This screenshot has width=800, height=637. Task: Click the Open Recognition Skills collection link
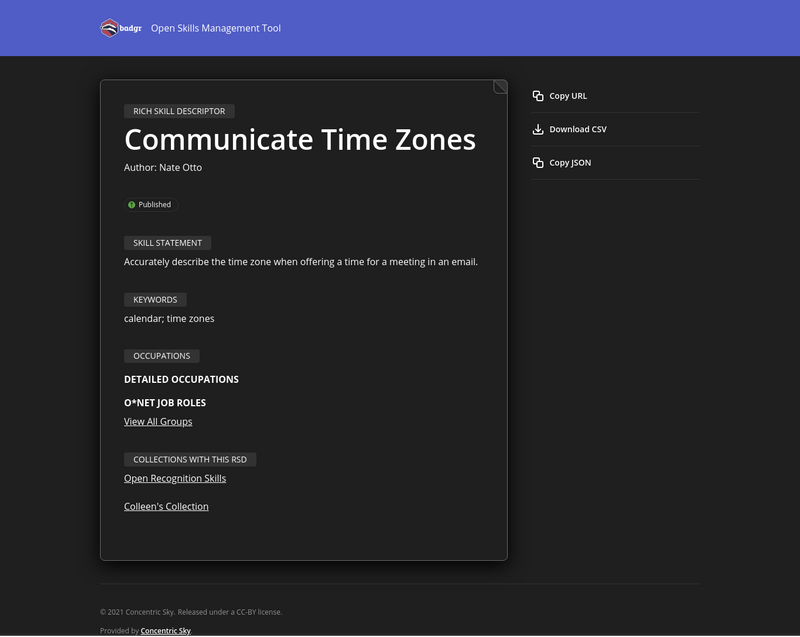[x=174, y=478]
